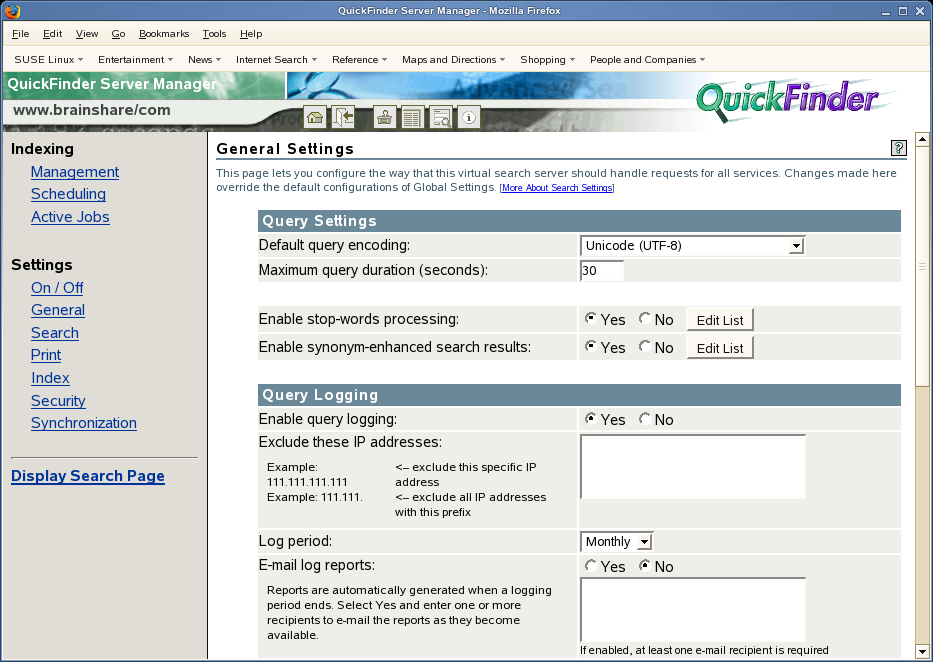Open the Synchronization settings link
Screen dimensions: 933x662
(84, 423)
